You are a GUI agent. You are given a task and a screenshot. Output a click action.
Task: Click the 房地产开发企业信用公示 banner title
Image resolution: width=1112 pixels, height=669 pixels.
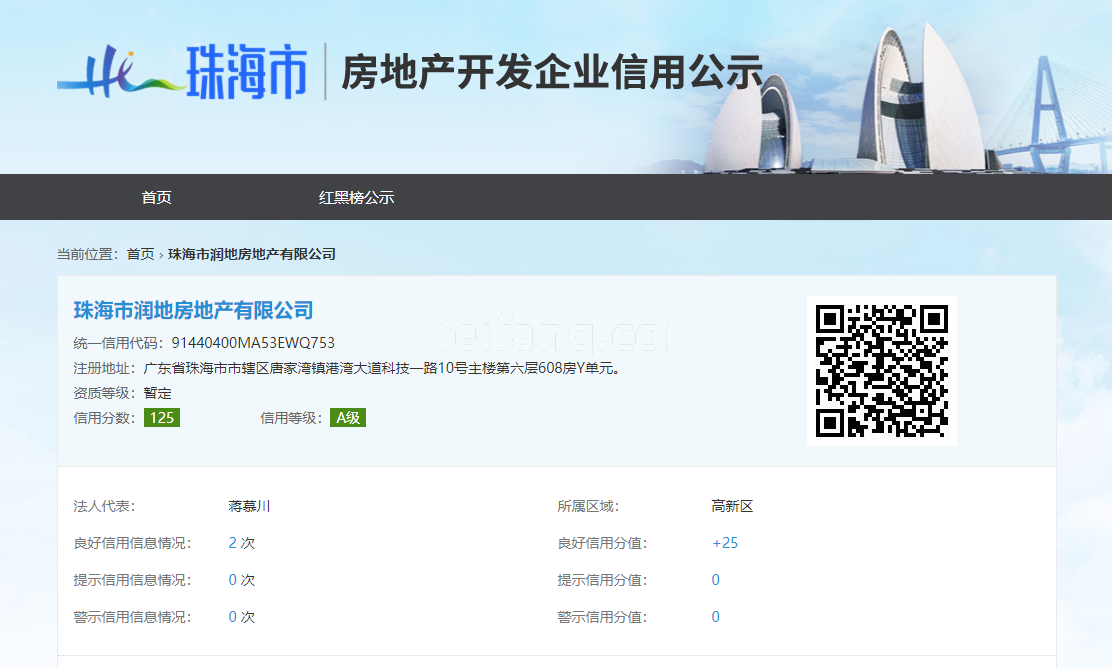pyautogui.click(x=552, y=68)
